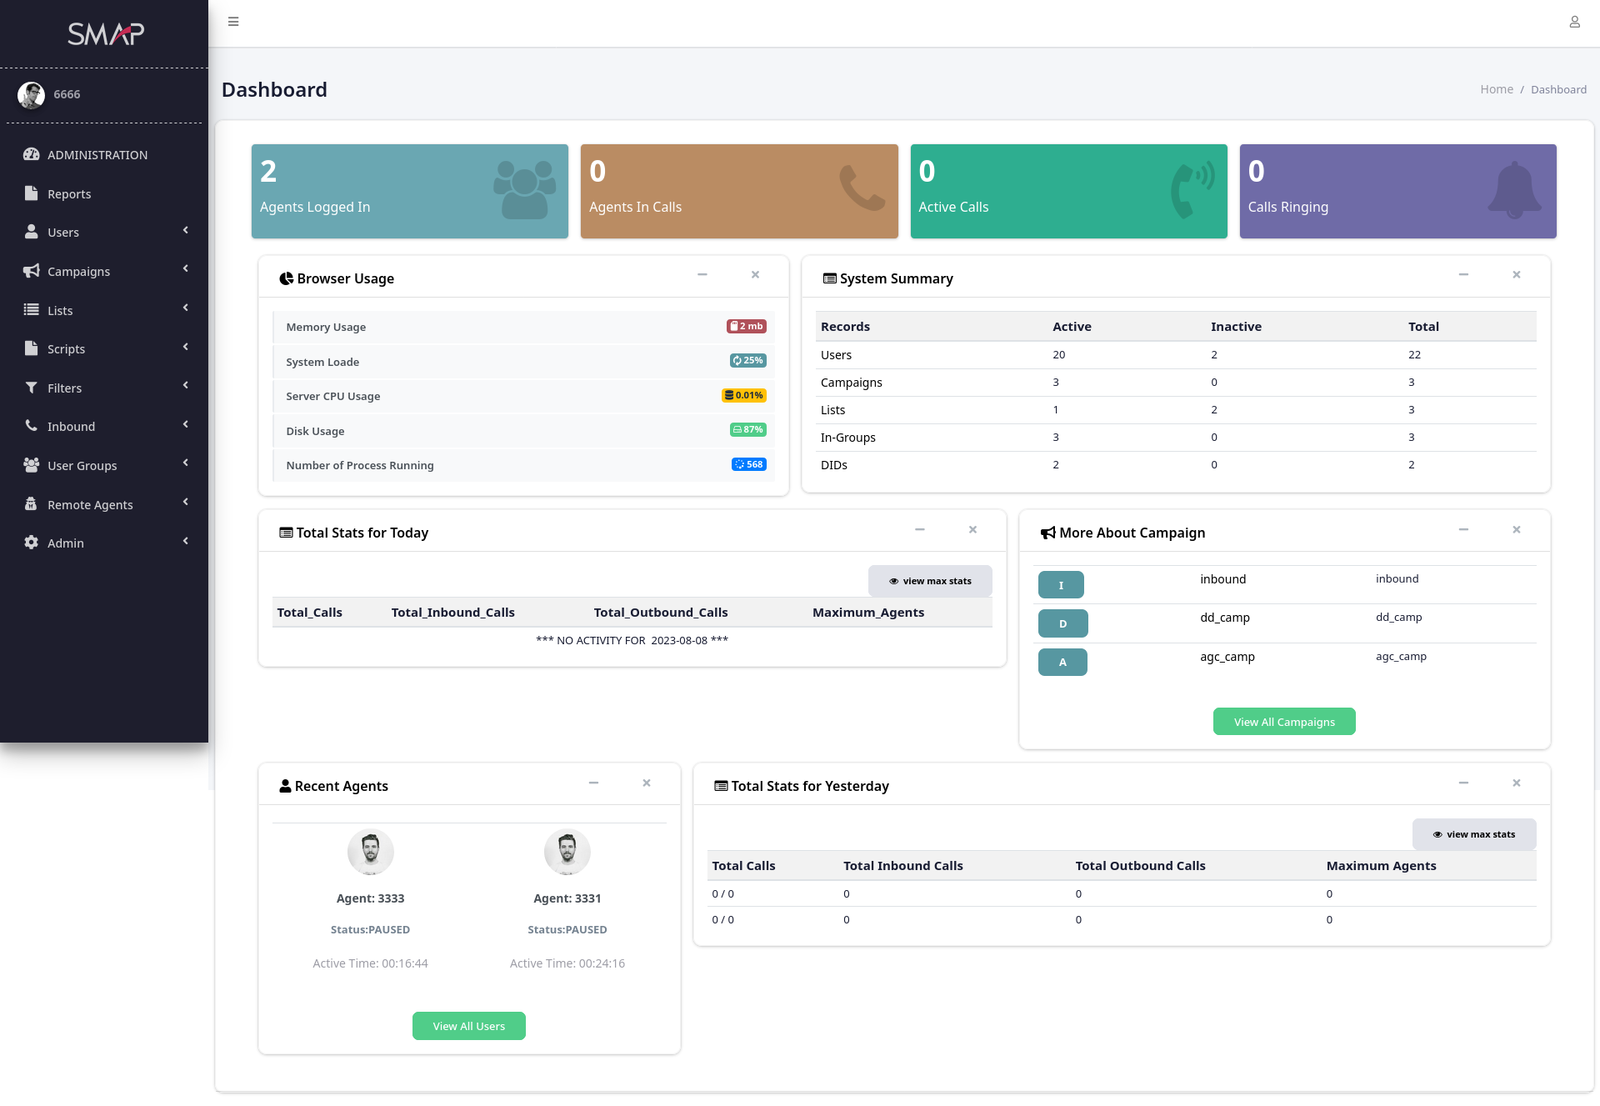Open the Reports section from sidebar
Image resolution: width=1600 pixels, height=1106 pixels.
pyautogui.click(x=69, y=193)
